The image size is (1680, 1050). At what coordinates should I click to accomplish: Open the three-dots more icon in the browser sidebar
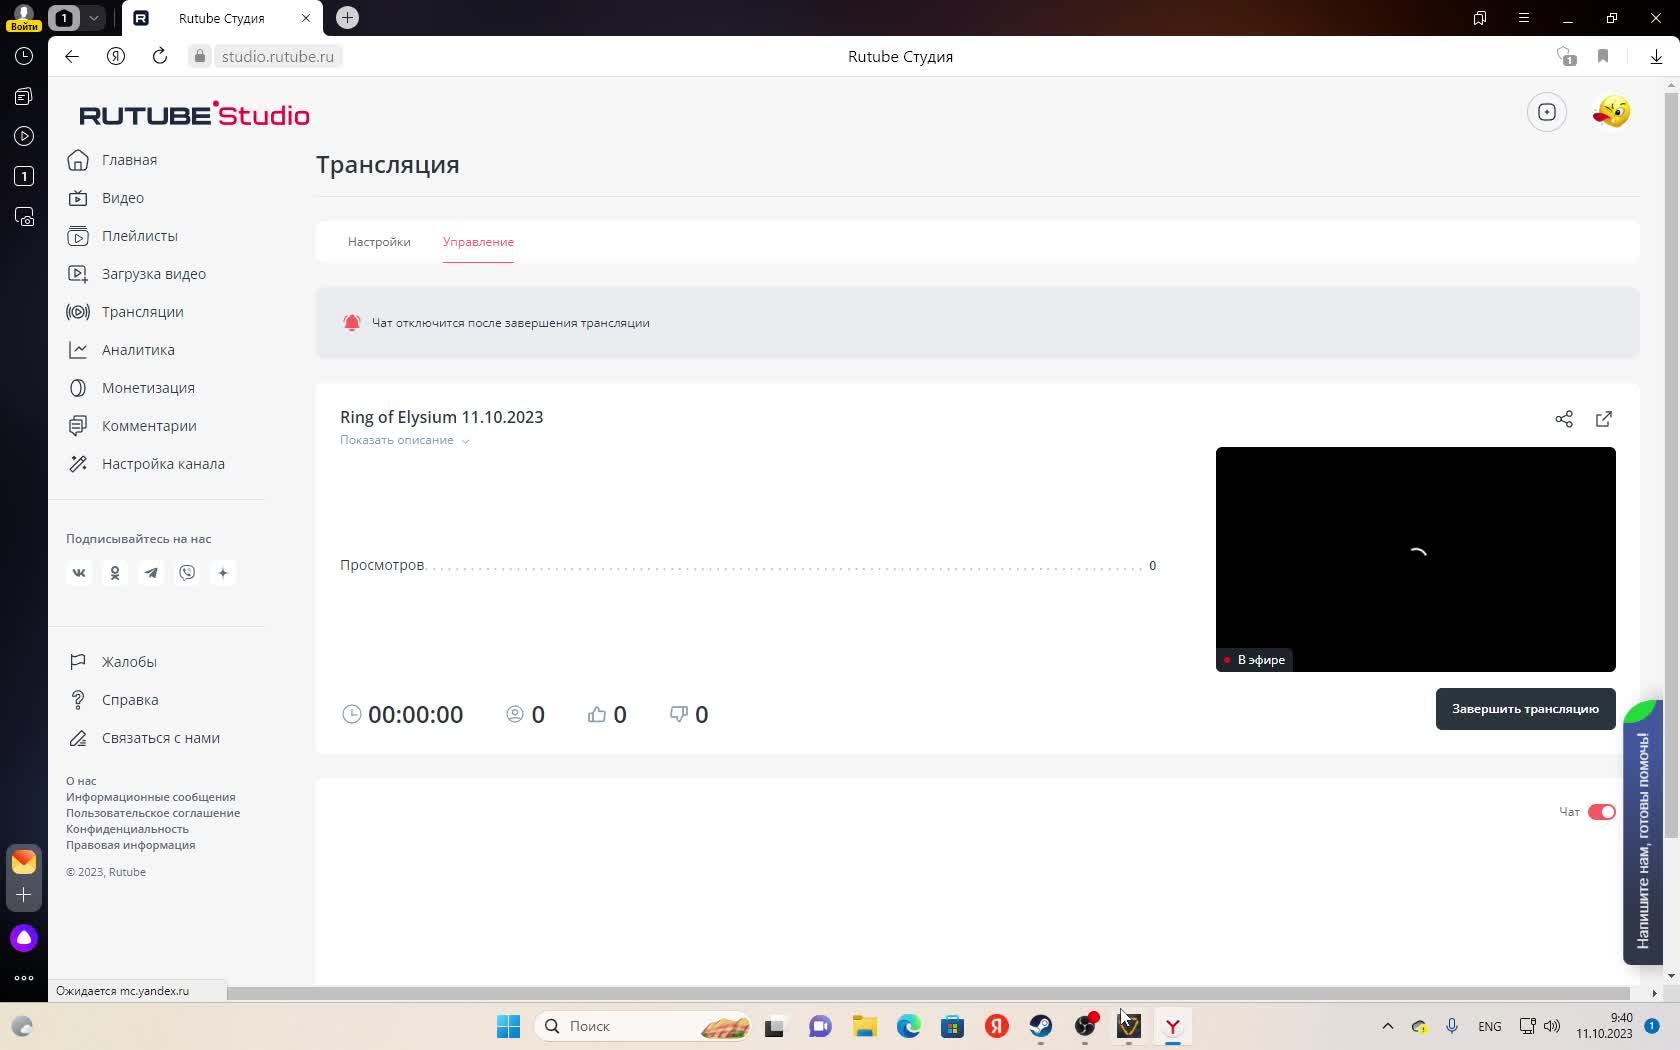pos(24,977)
